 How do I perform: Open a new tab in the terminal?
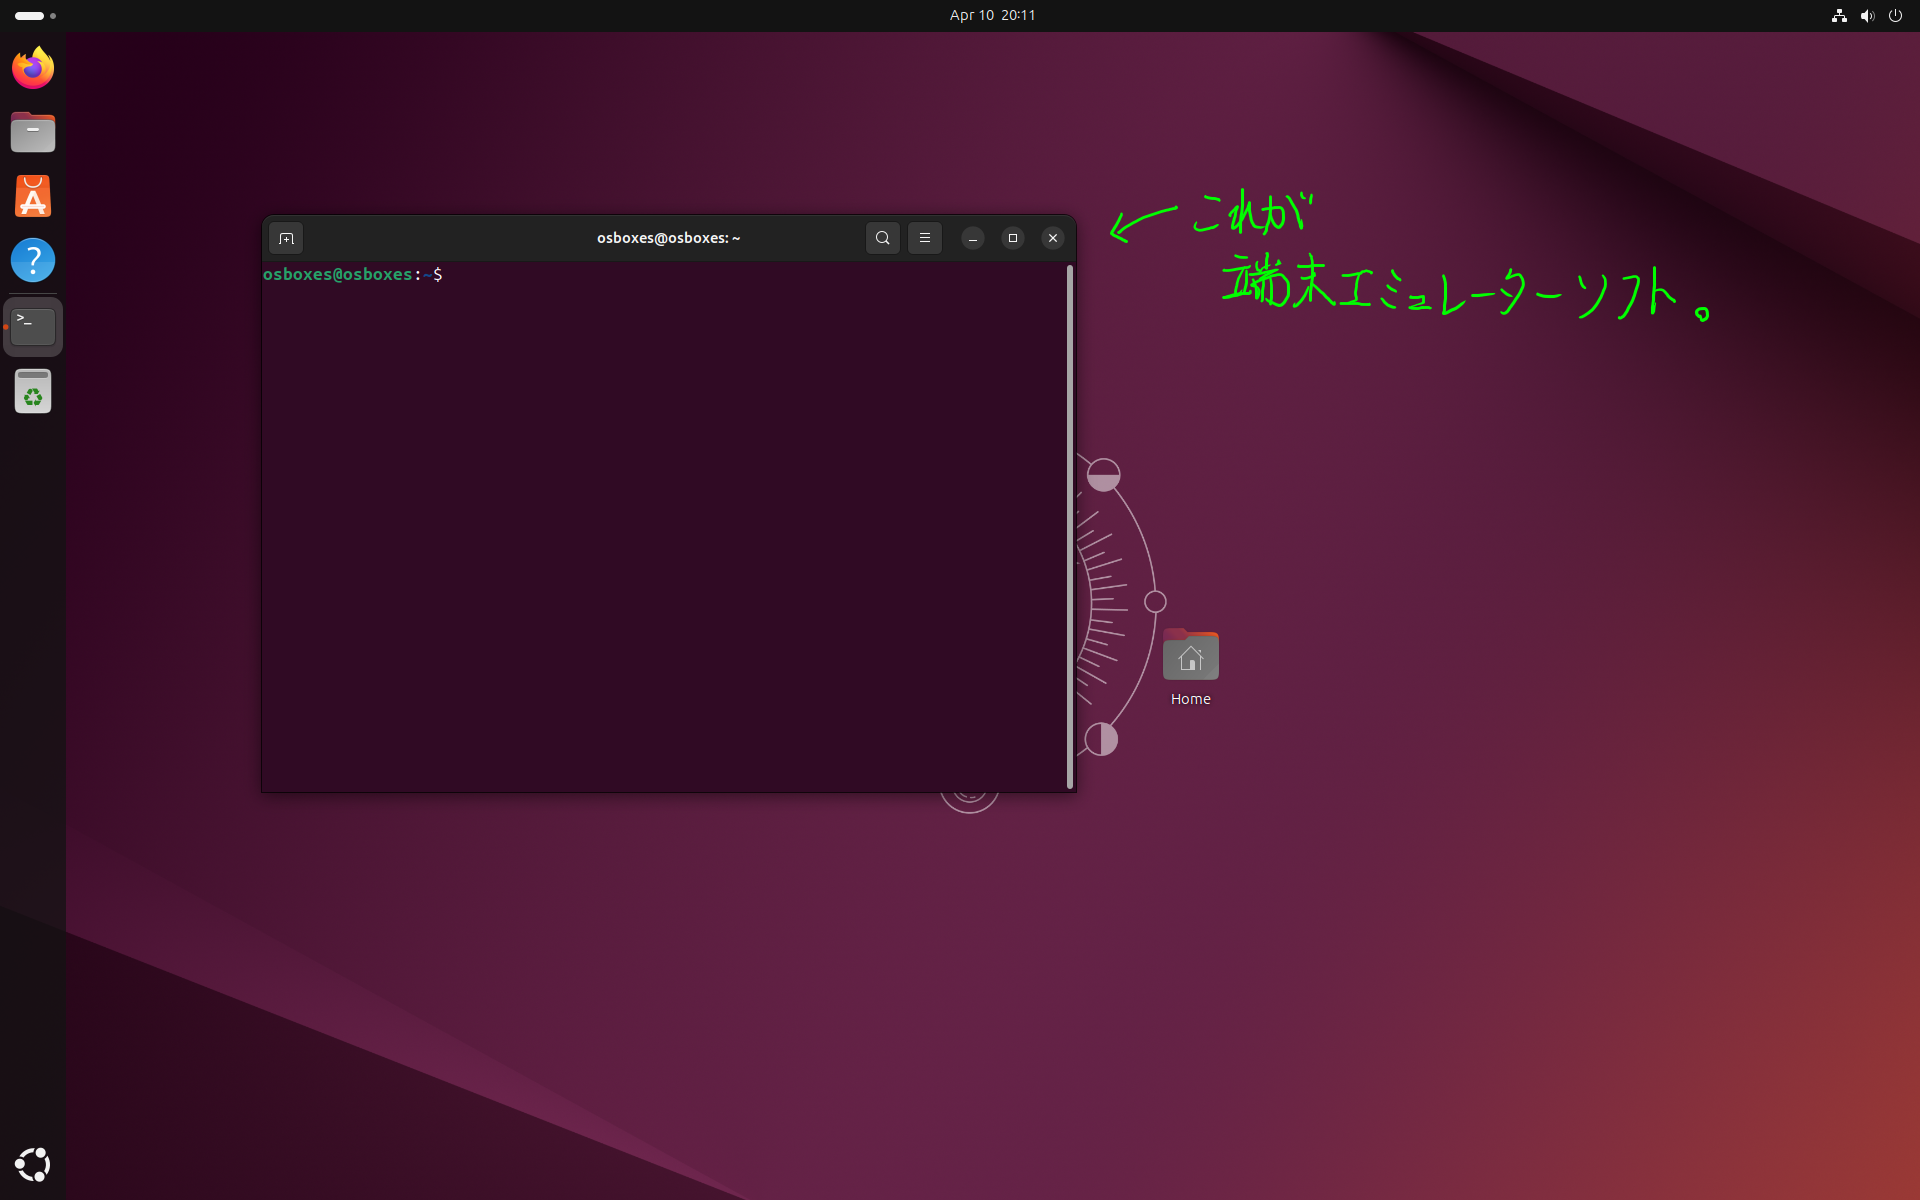click(286, 238)
